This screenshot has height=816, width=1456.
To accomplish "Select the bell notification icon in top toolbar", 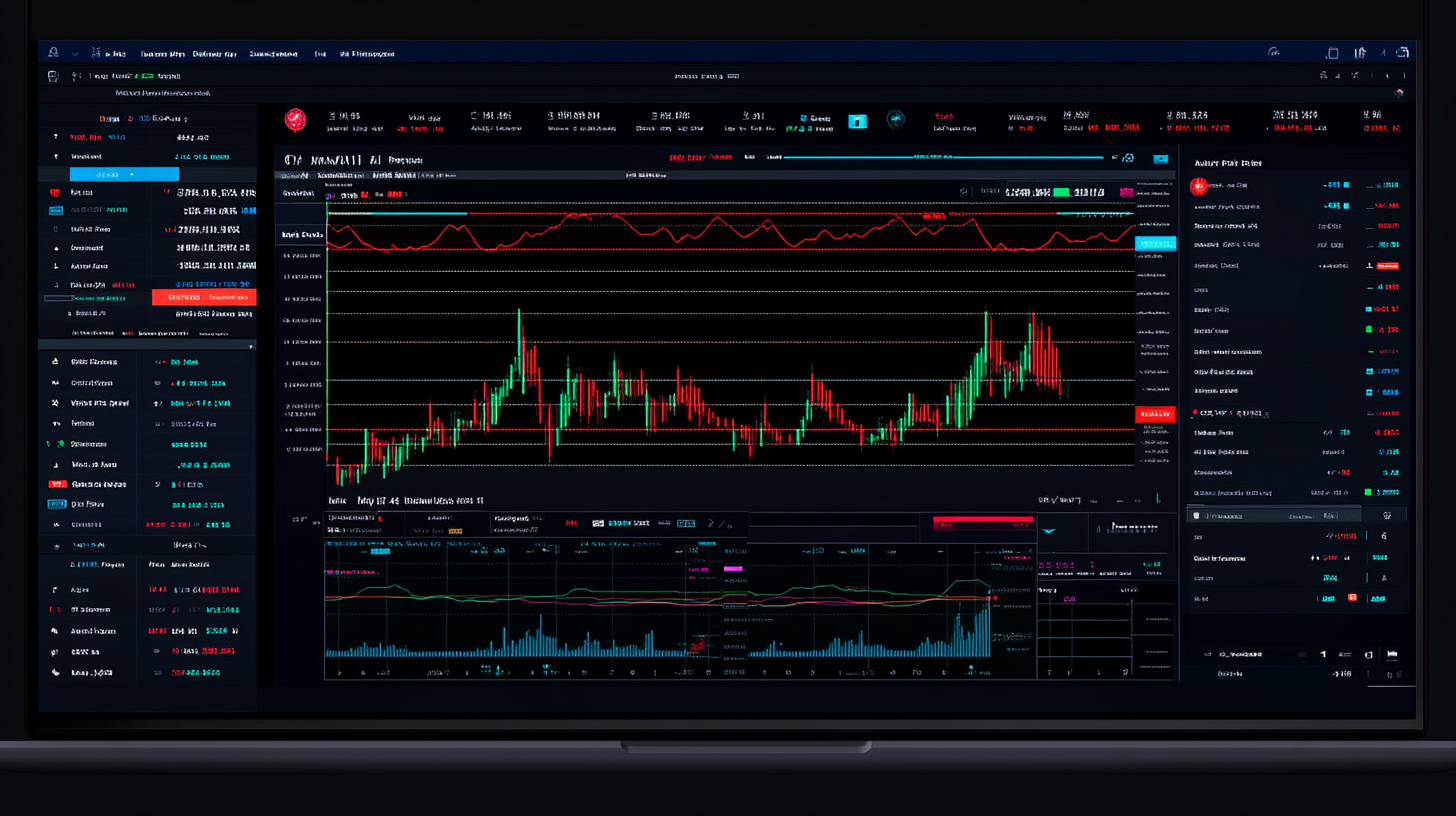I will tap(52, 52).
